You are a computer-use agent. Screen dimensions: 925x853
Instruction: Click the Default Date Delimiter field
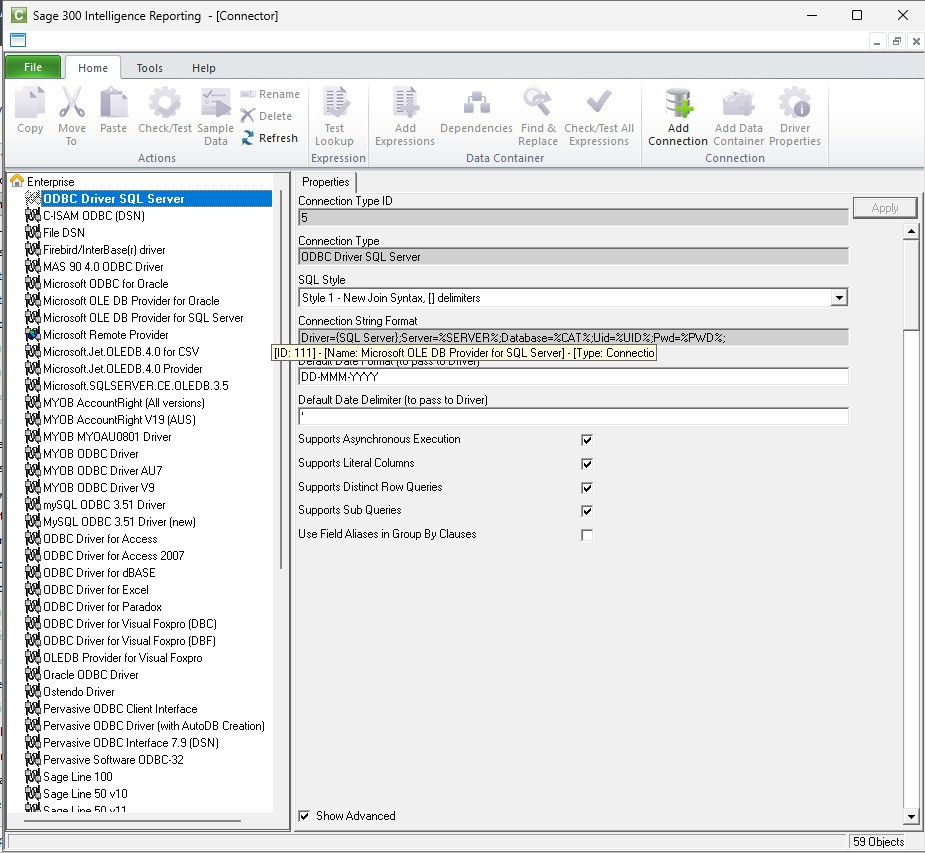573,416
